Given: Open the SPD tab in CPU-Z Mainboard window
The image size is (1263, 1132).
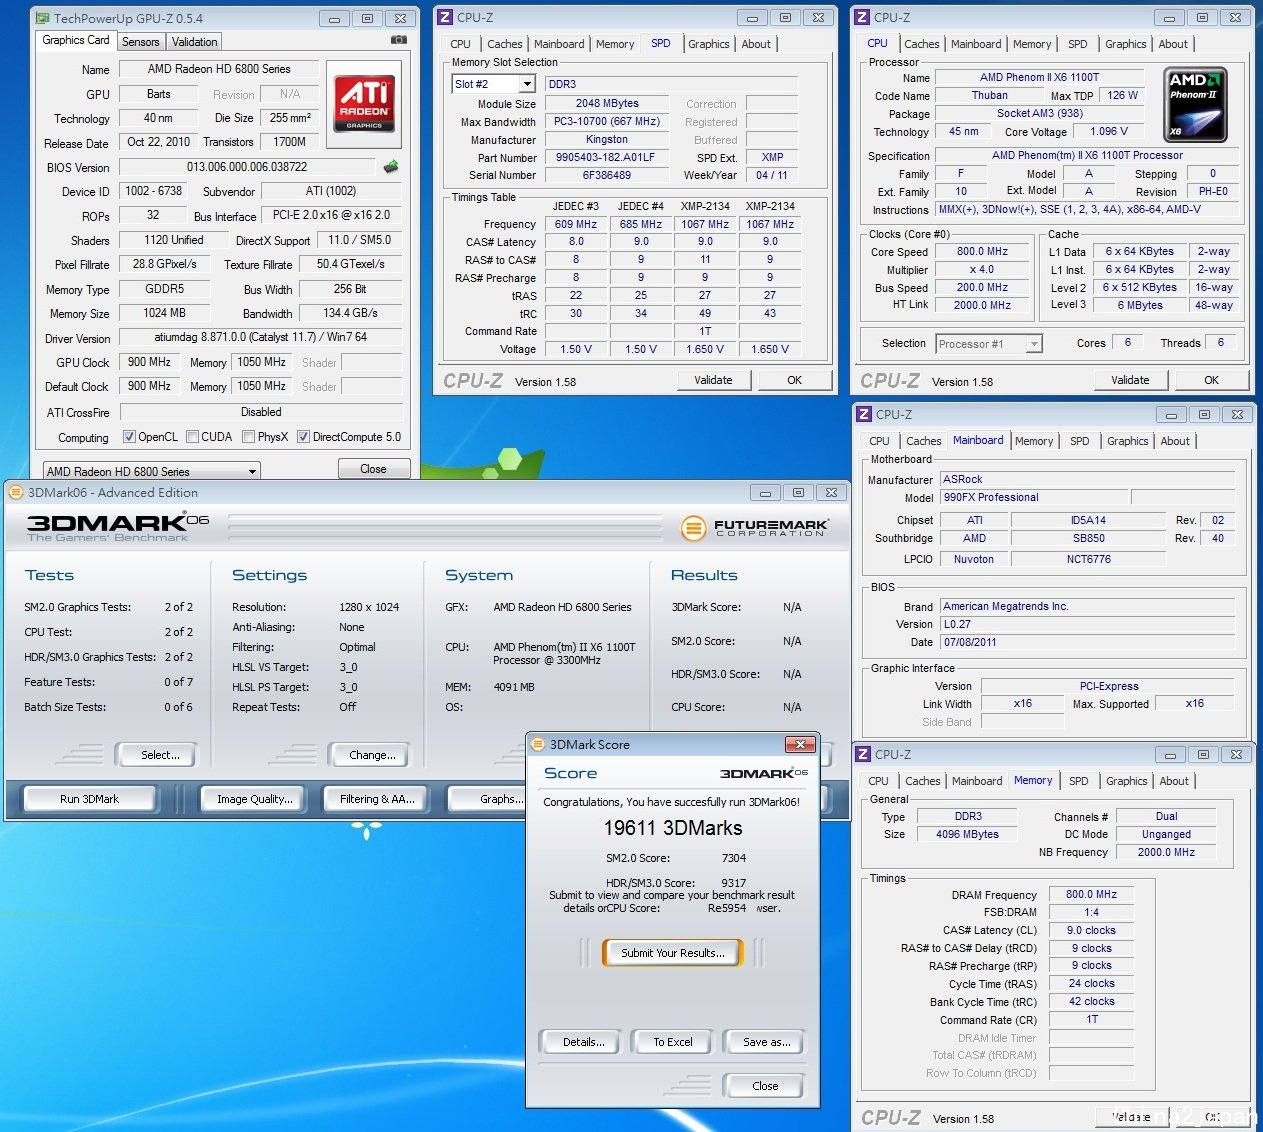Looking at the screenshot, I should [1080, 441].
